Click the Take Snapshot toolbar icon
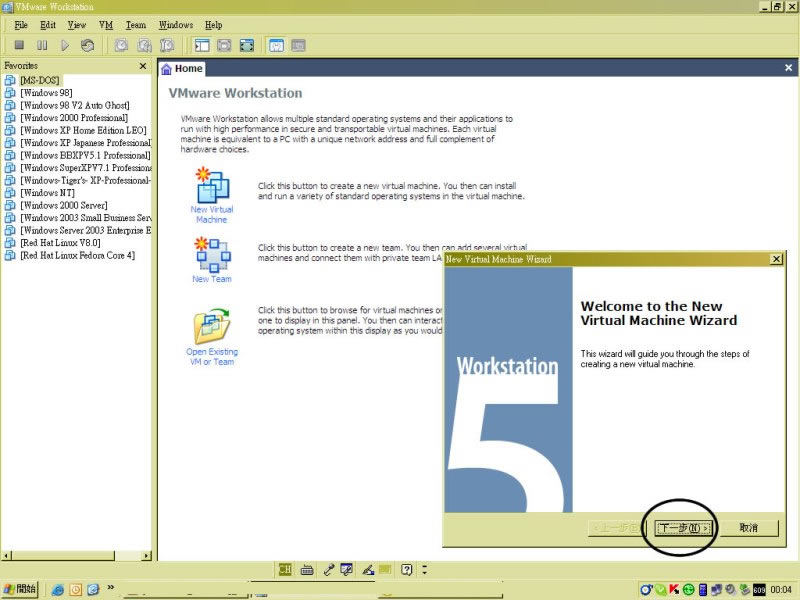Screen dimensions: 800x600 click(x=121, y=45)
